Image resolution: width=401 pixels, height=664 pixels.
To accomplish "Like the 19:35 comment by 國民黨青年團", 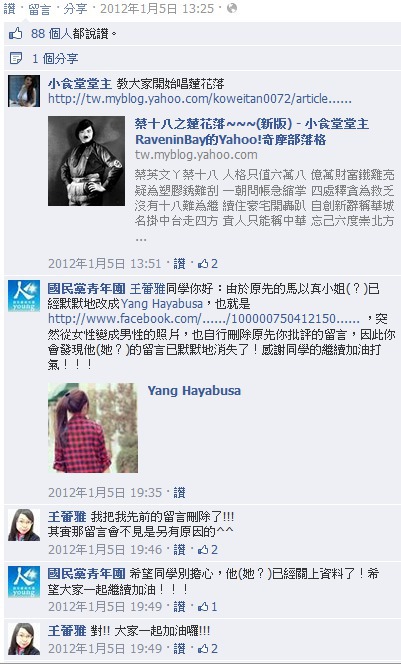I will pyautogui.click(x=179, y=492).
